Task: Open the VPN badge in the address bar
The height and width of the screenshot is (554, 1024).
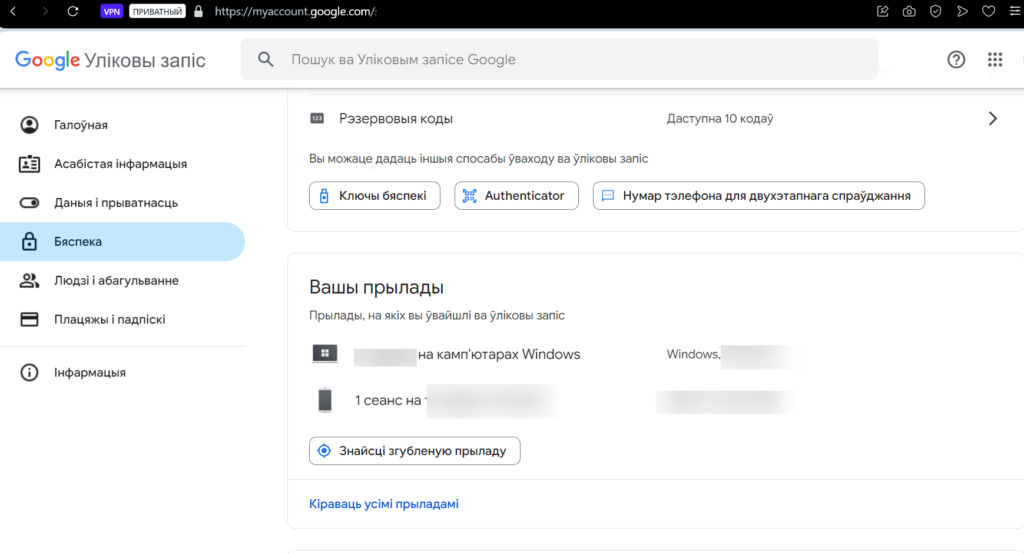Action: pos(112,11)
